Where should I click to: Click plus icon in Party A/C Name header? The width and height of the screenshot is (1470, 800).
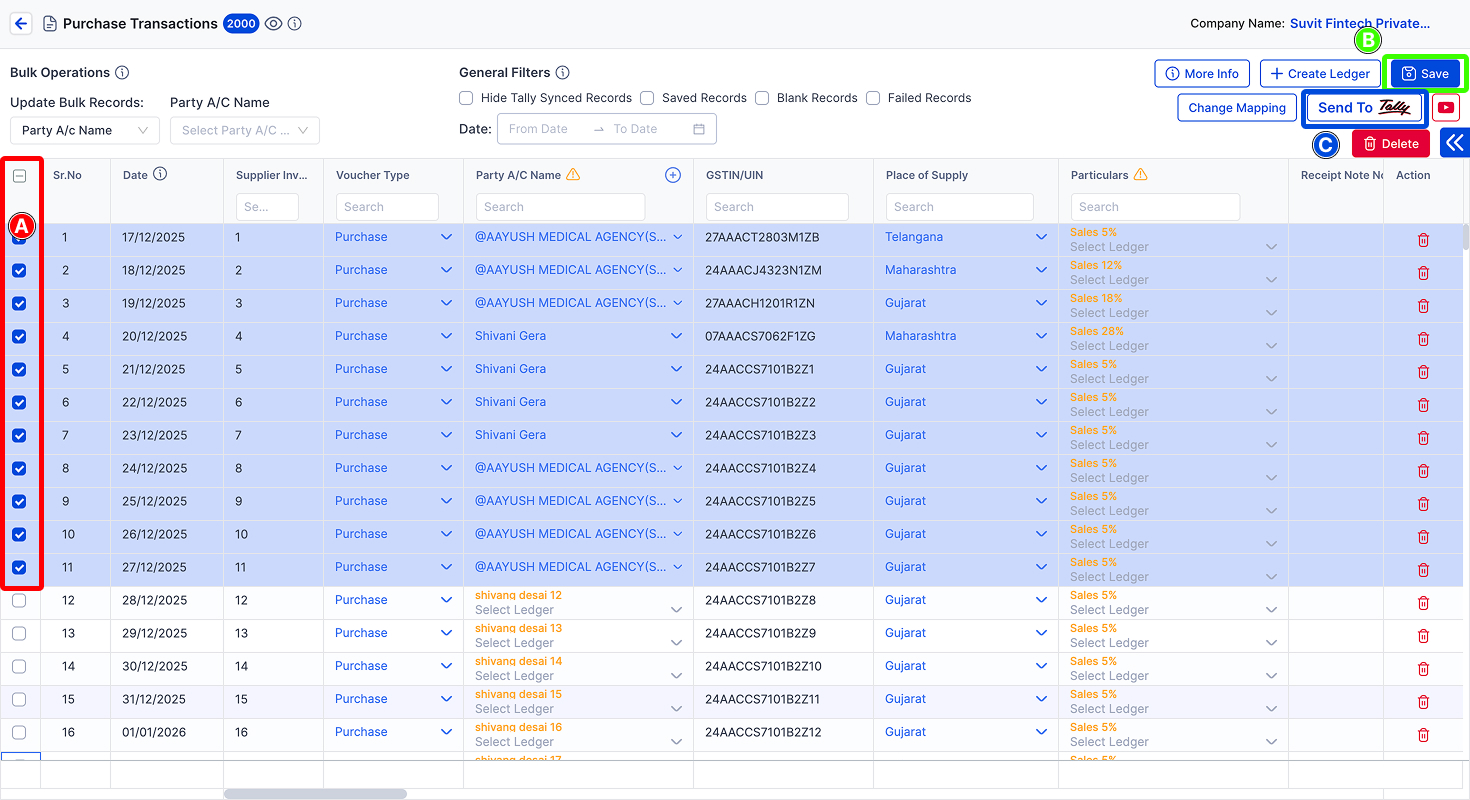tap(673, 175)
